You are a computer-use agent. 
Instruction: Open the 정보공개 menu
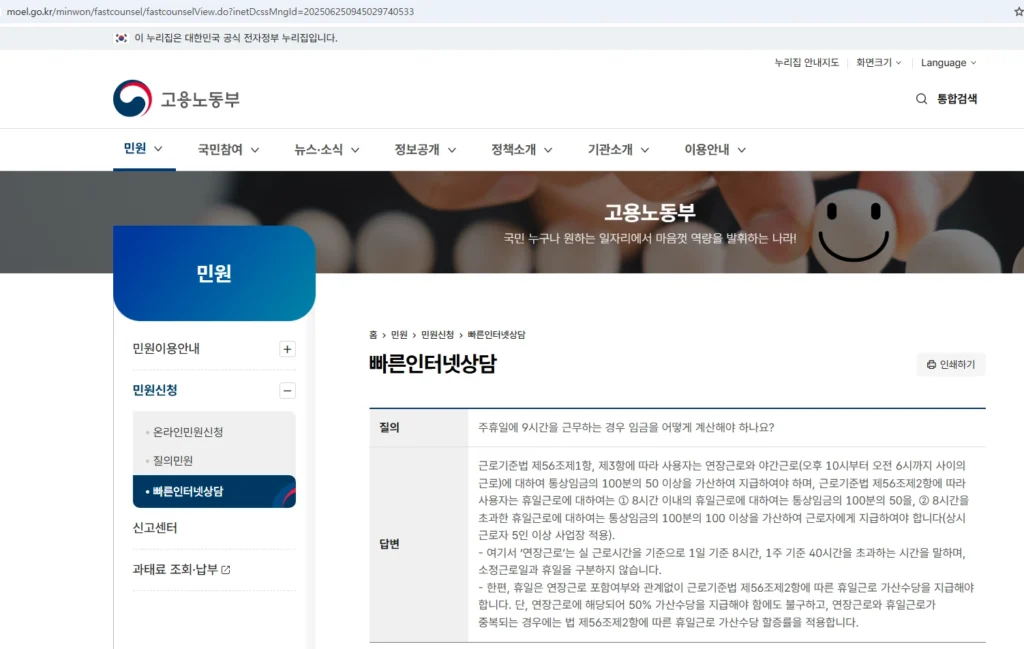(x=425, y=150)
